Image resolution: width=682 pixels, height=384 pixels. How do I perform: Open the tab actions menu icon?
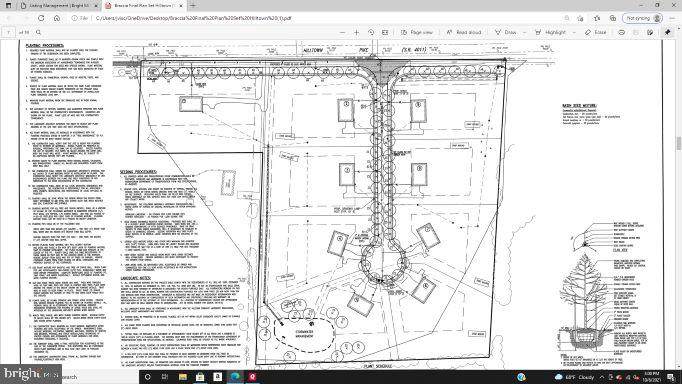coord(8,6)
